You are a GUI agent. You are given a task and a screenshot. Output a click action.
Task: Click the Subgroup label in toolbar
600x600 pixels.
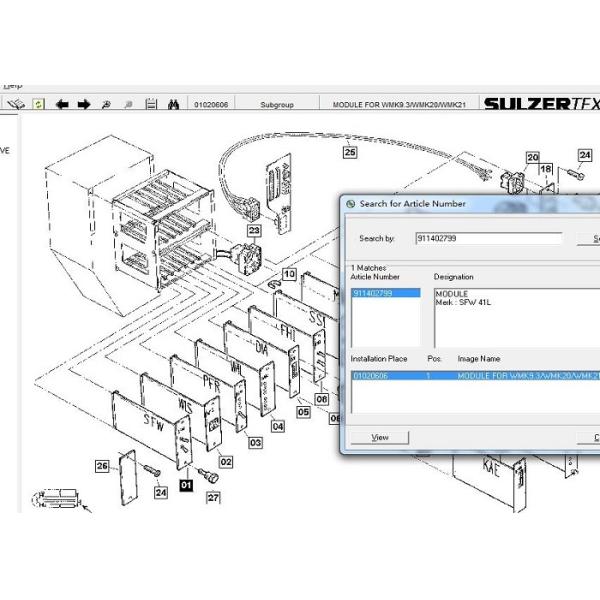(x=277, y=104)
